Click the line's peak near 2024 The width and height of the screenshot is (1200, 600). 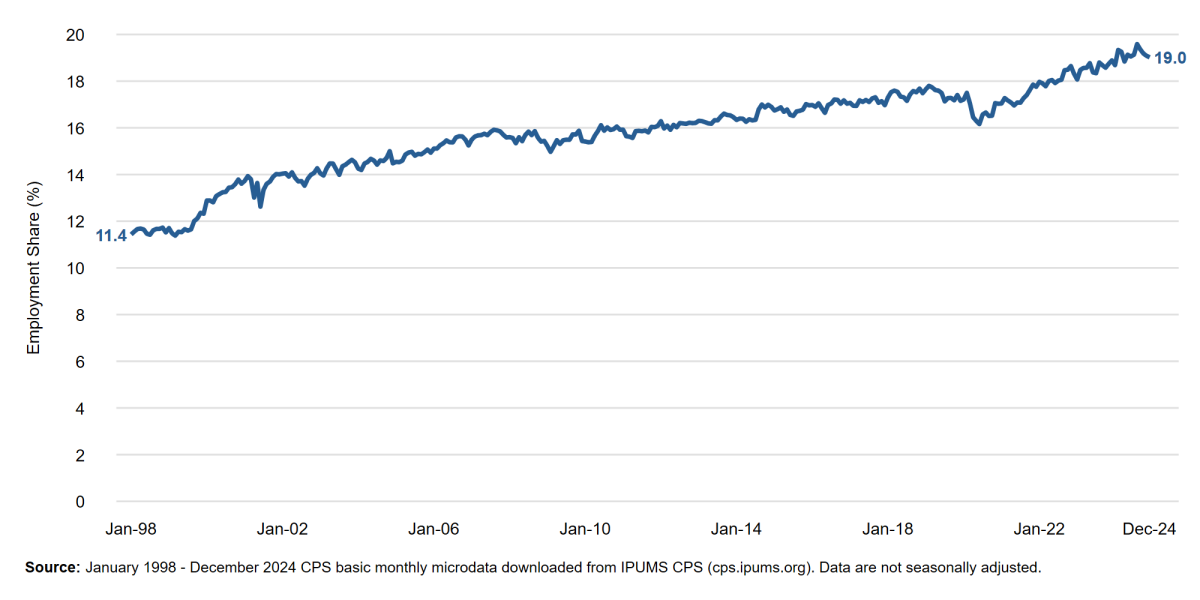[1137, 45]
